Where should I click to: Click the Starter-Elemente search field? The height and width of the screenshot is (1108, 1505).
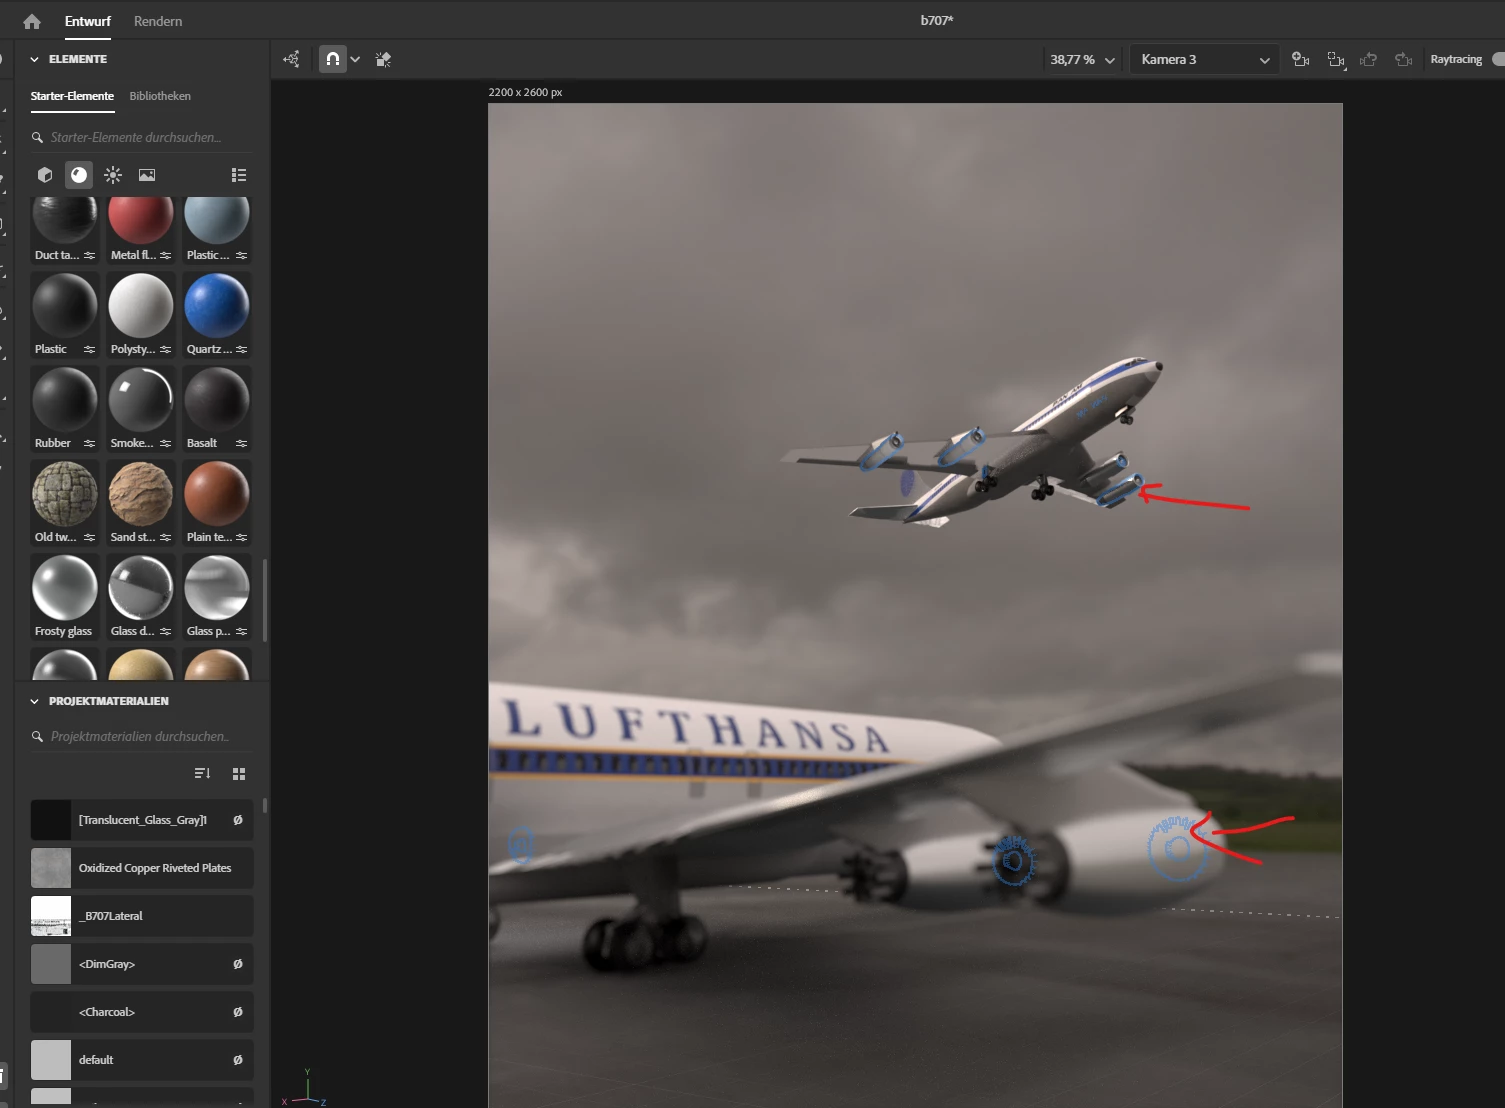tap(141, 137)
